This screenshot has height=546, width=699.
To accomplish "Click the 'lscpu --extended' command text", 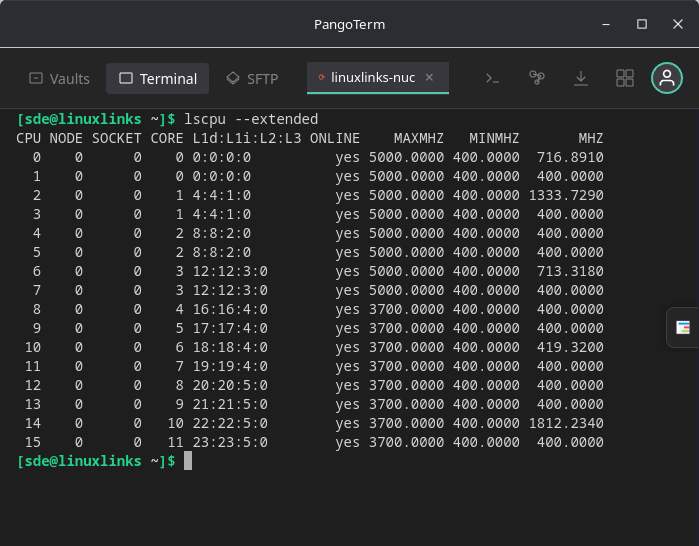I will (x=251, y=119).
